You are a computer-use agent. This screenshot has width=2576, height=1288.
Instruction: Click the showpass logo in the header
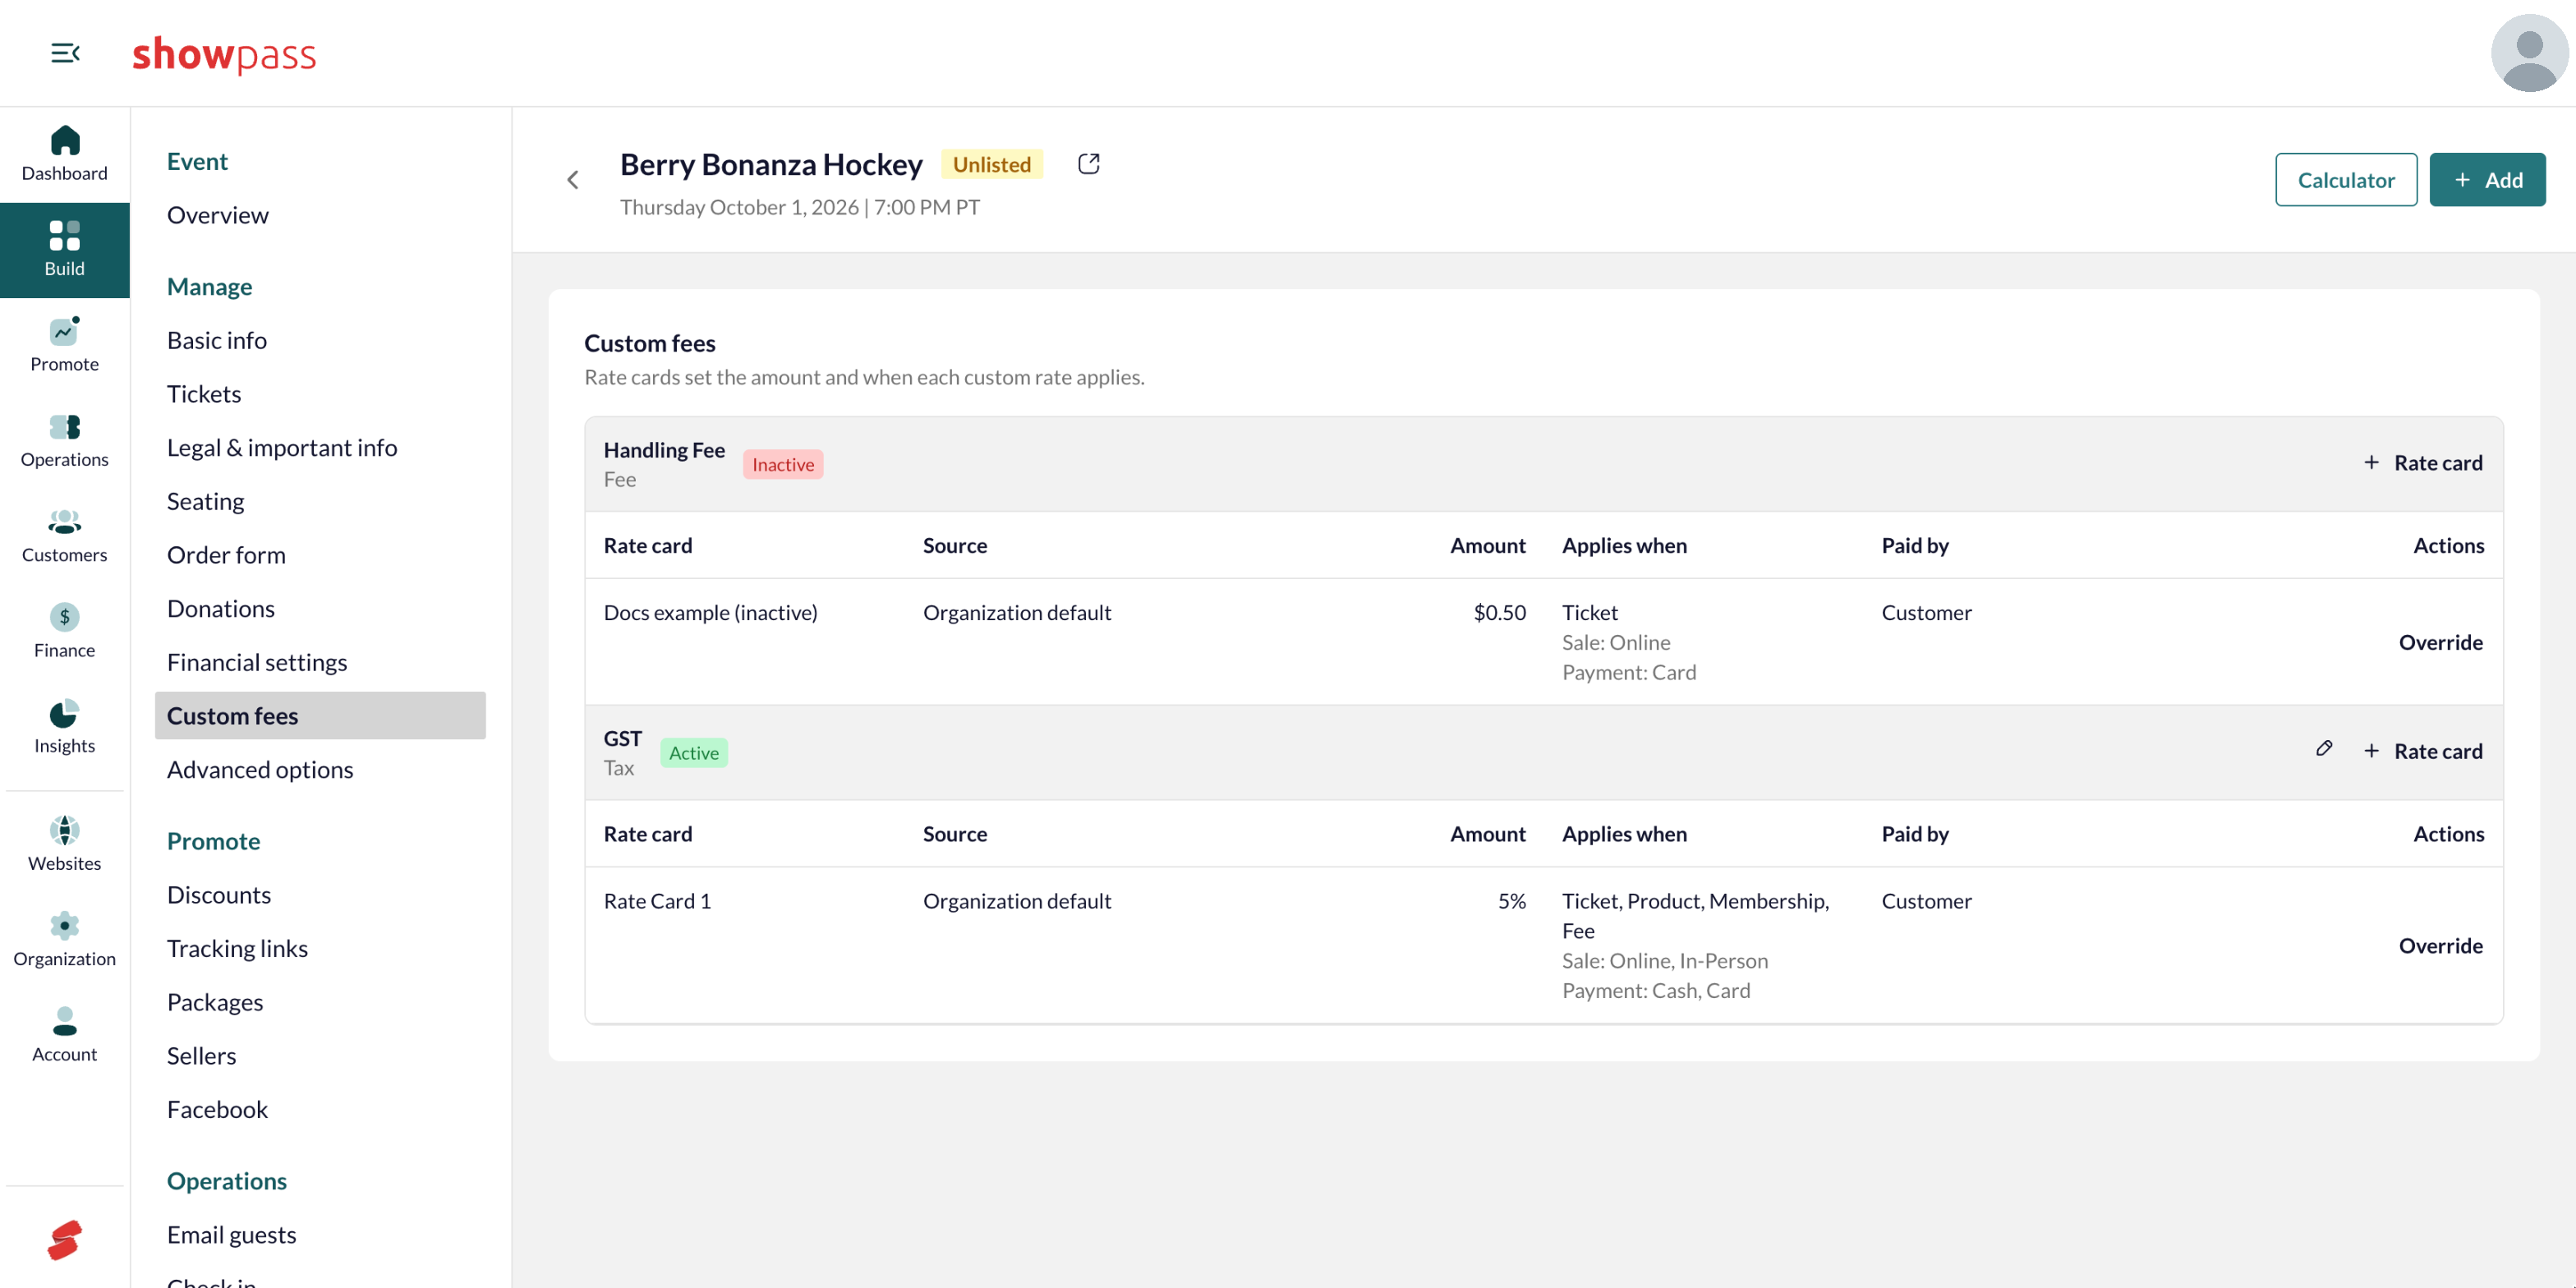(x=224, y=54)
